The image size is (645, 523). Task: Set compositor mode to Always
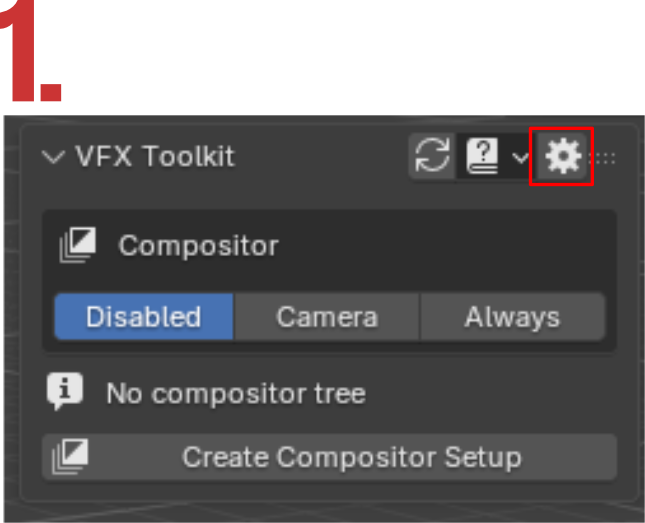tap(513, 316)
